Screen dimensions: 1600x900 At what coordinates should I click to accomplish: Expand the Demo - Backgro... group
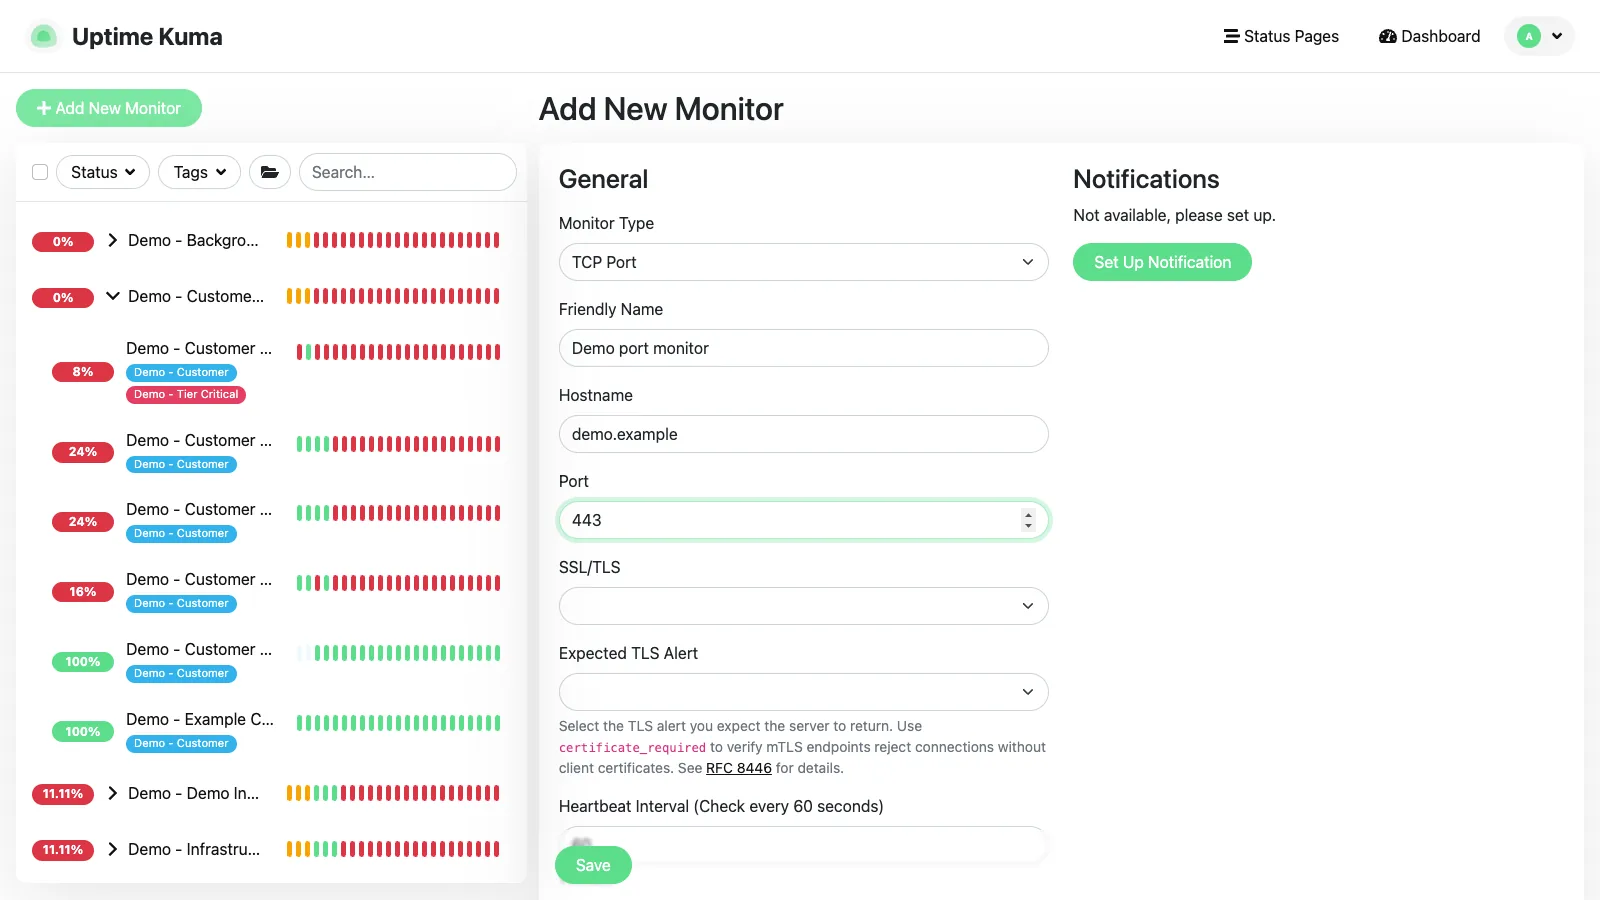113,240
